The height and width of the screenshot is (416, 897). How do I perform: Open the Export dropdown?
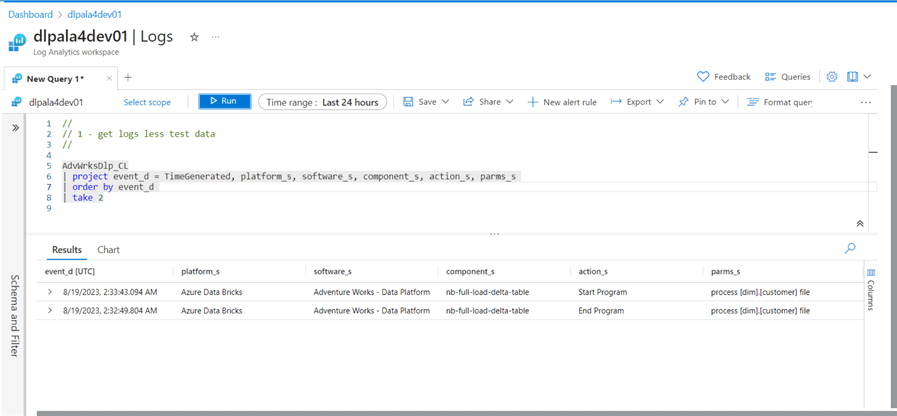click(x=637, y=102)
